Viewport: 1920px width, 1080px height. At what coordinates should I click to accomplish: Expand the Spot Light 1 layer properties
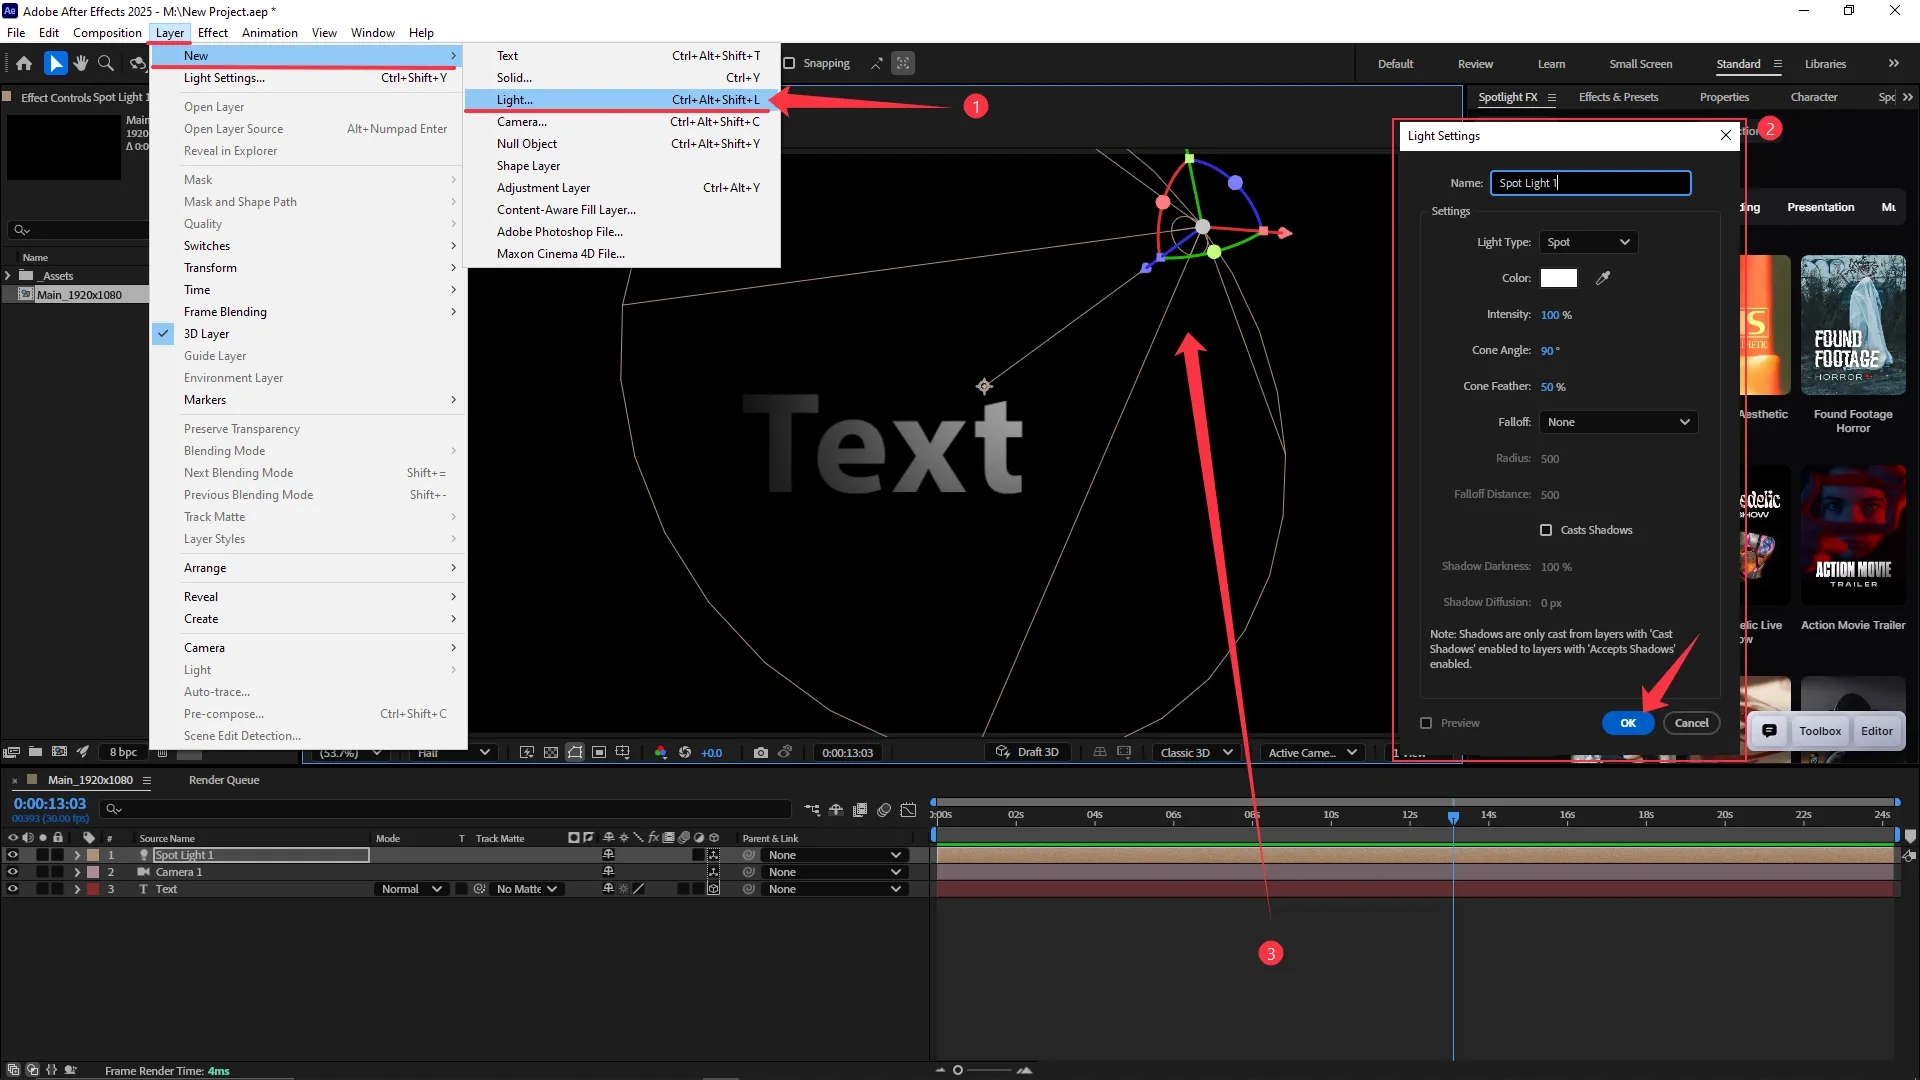[77, 855]
